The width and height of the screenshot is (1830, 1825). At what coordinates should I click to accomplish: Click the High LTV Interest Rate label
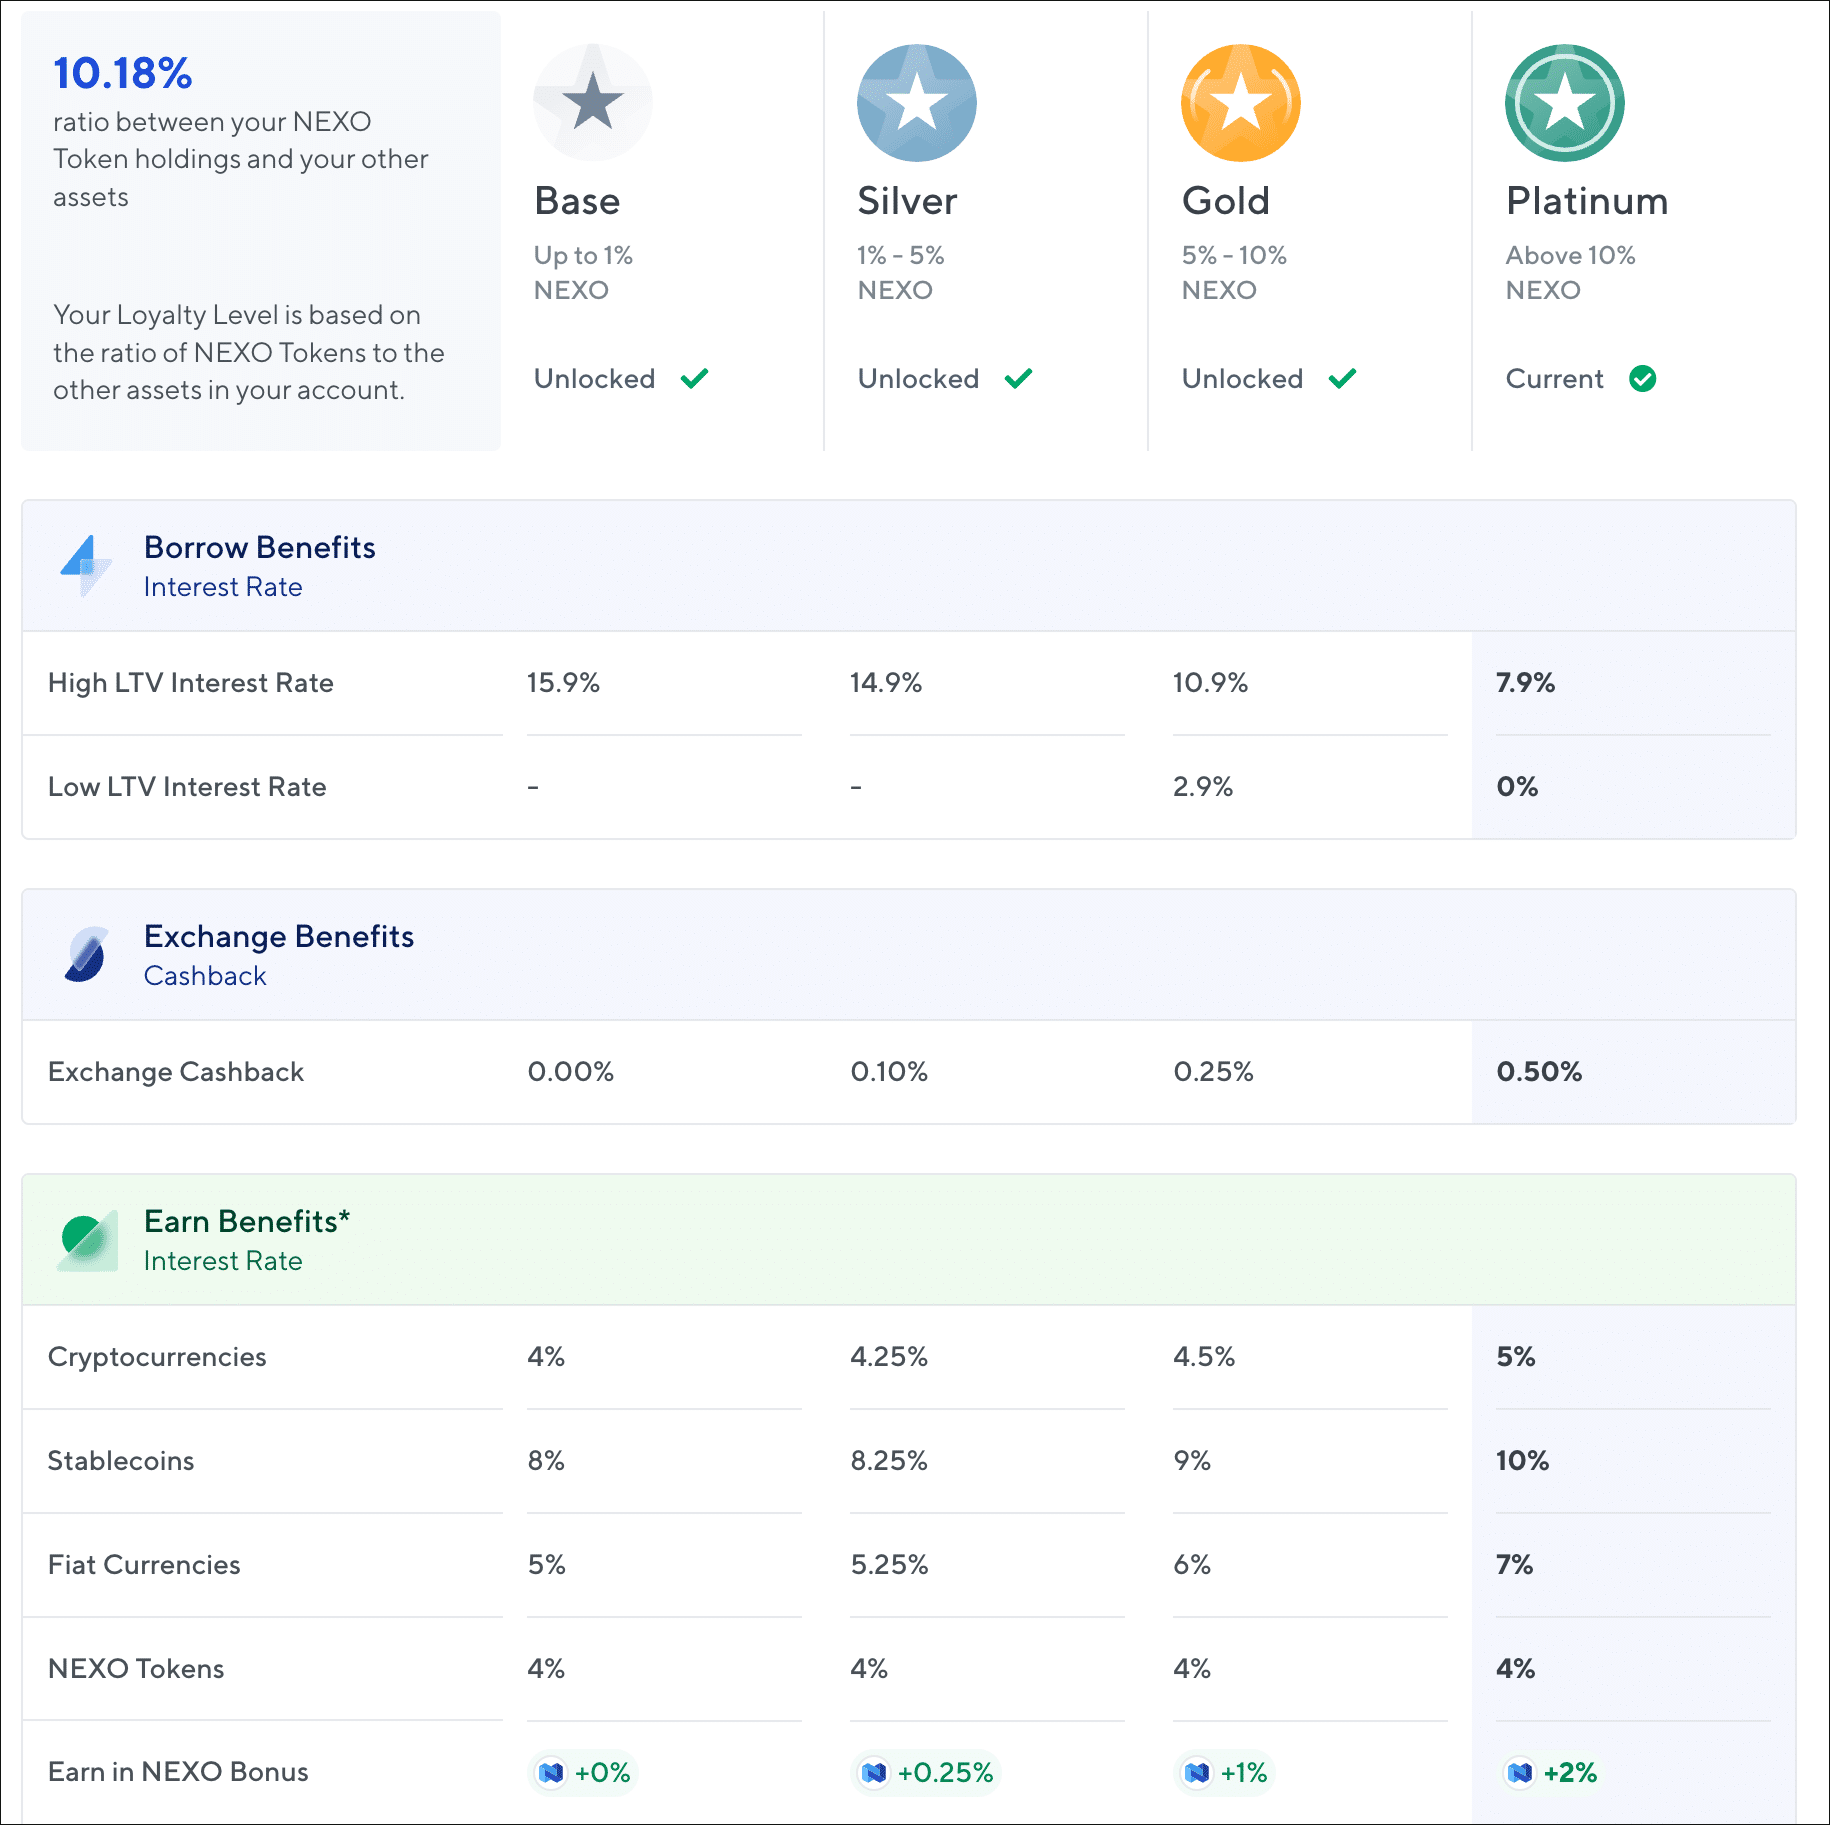coord(191,683)
